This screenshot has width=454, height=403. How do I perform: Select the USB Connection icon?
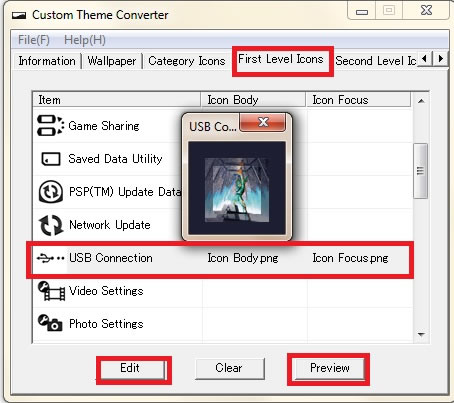click(50, 258)
